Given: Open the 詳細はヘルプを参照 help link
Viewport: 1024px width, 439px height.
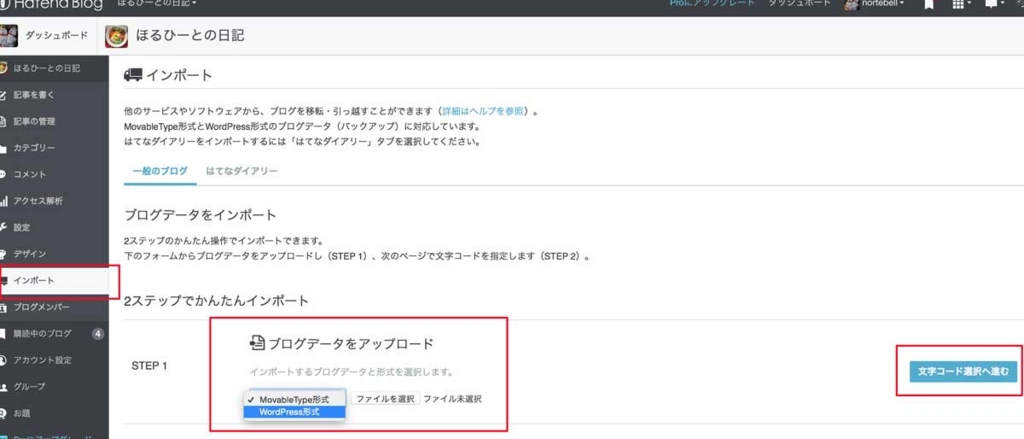Looking at the screenshot, I should pyautogui.click(x=483, y=111).
